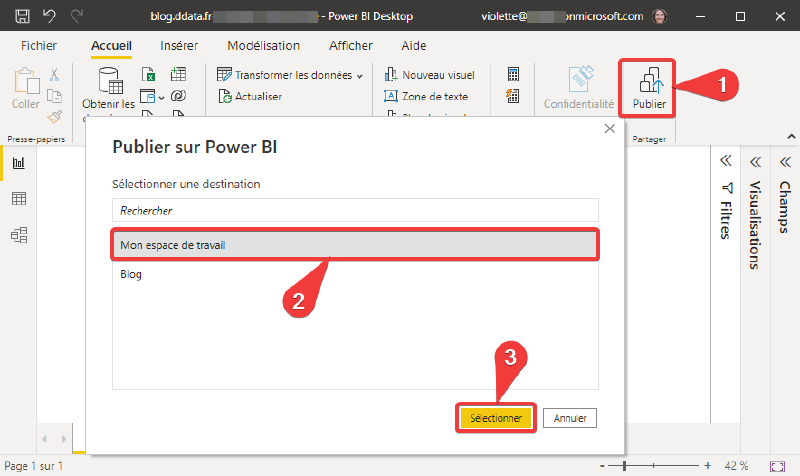The image size is (800, 476).
Task: Click the Dataverse source icon
Action: click(178, 95)
